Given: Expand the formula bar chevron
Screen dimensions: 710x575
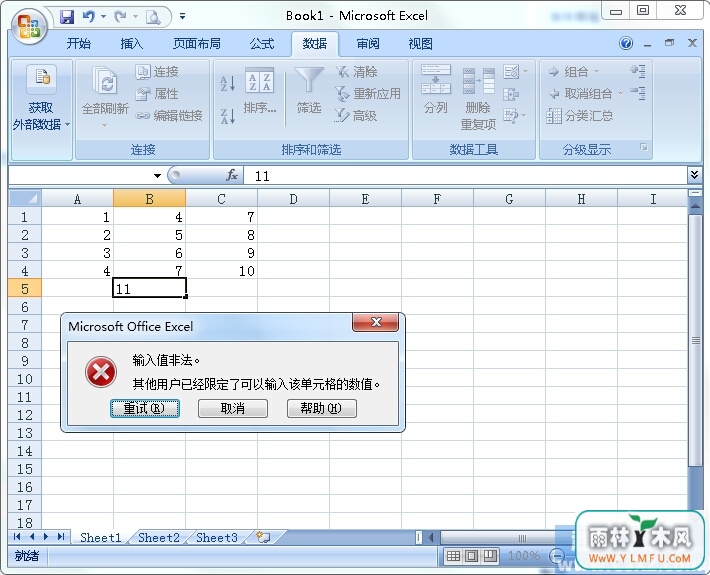Looking at the screenshot, I should pyautogui.click(x=695, y=175).
